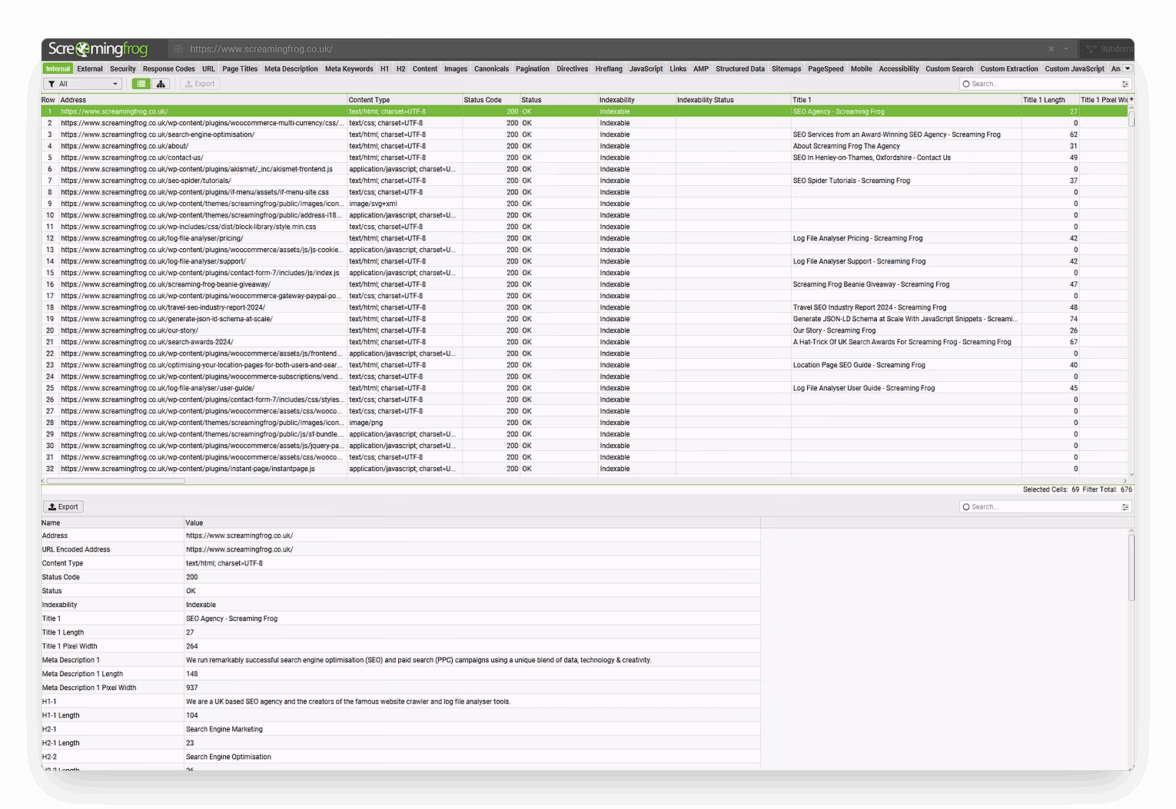Click the top Export button
Screen dimensions: 1176x809
(200, 84)
